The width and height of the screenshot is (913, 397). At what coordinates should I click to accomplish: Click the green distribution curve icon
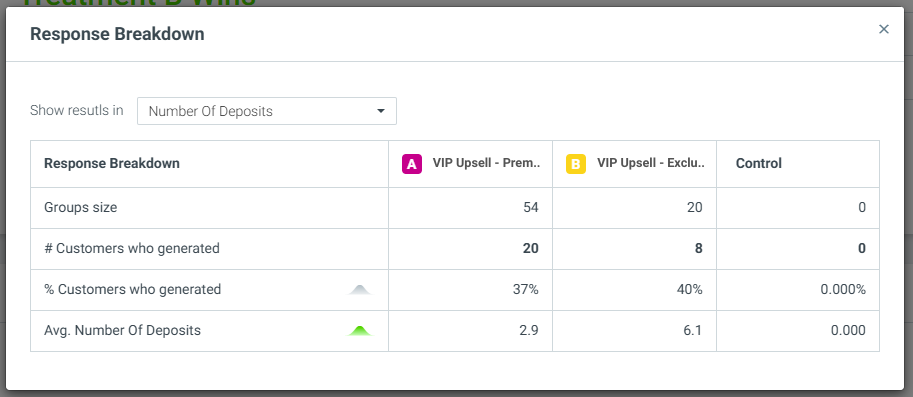point(359,331)
